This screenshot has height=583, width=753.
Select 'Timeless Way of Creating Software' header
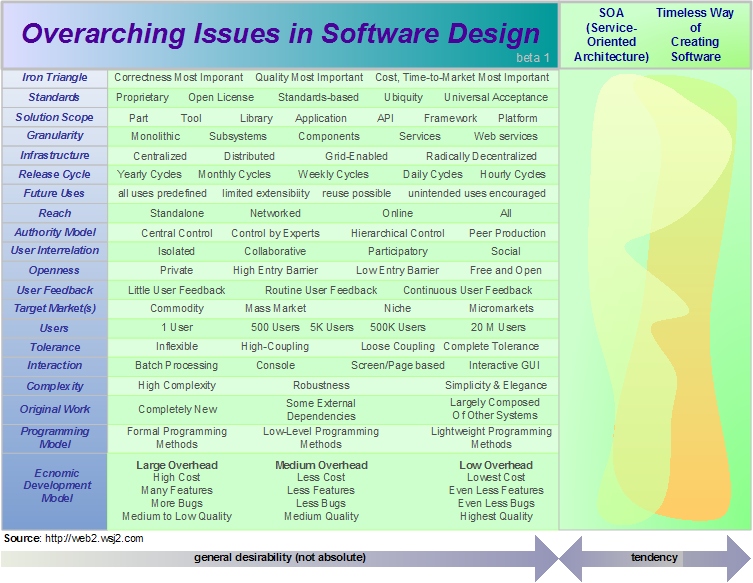(695, 35)
